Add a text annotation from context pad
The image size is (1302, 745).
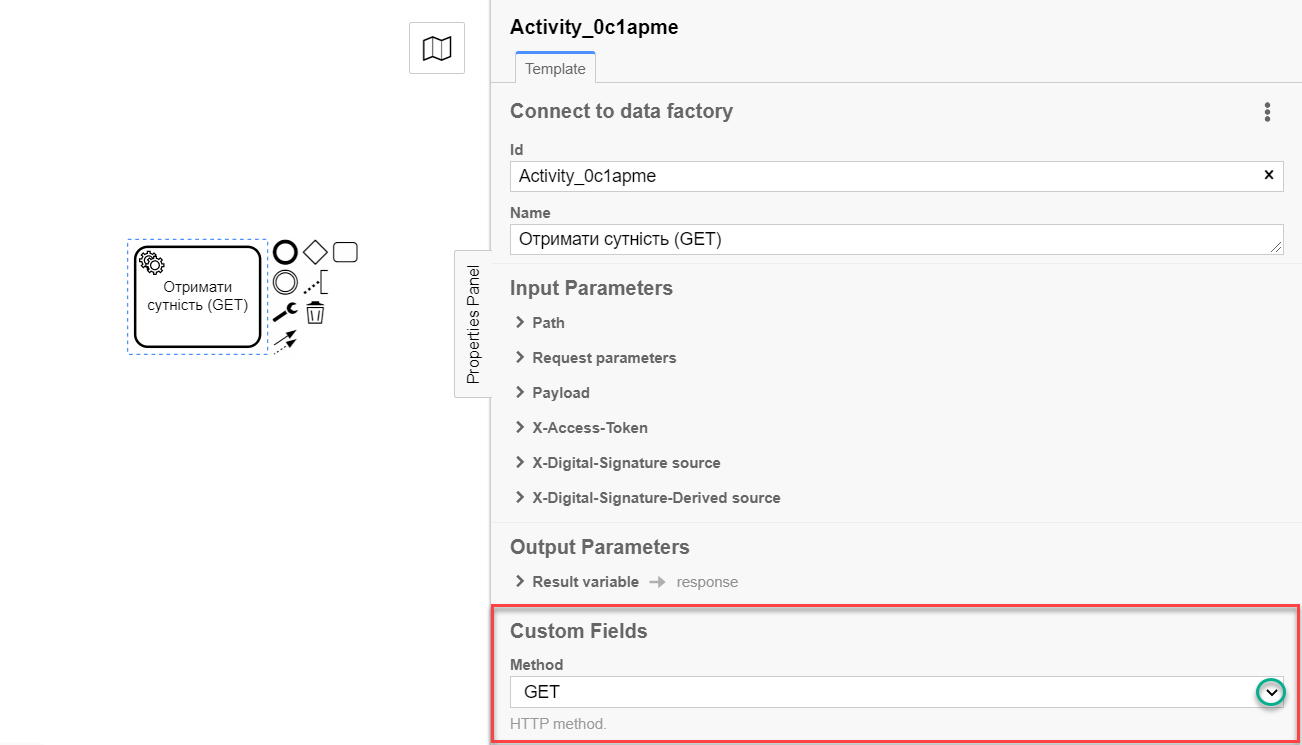coord(316,283)
